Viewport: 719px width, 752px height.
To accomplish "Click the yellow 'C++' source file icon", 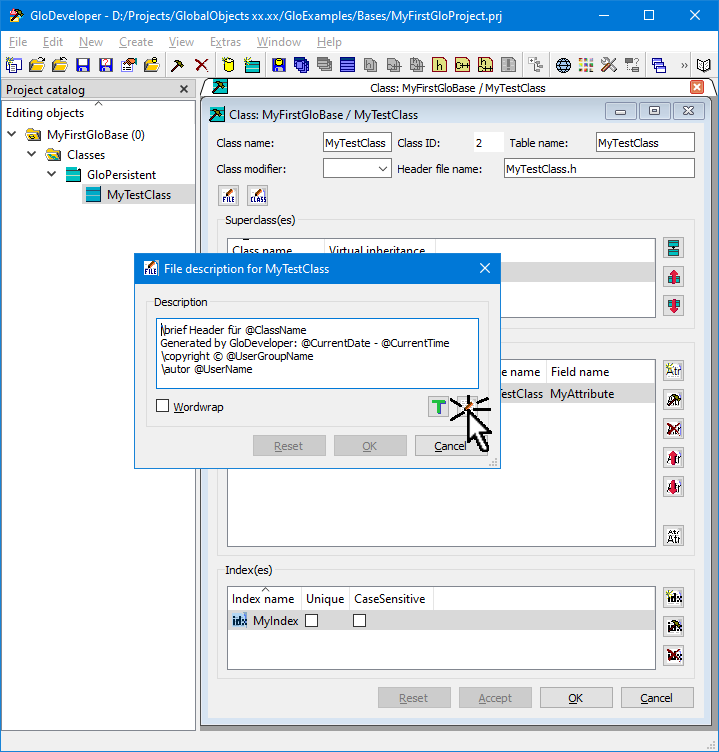I will [x=462, y=65].
